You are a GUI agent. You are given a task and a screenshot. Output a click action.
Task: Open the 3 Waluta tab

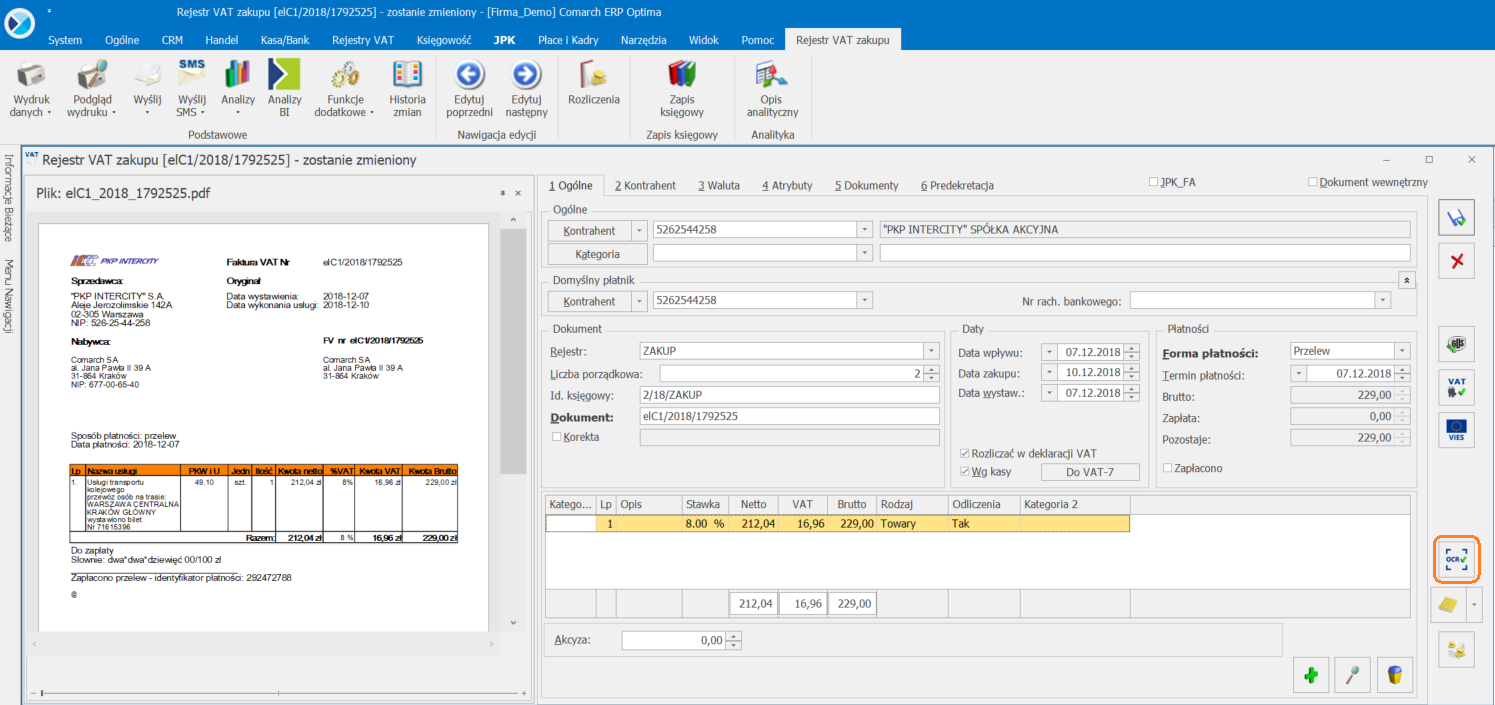click(x=719, y=185)
